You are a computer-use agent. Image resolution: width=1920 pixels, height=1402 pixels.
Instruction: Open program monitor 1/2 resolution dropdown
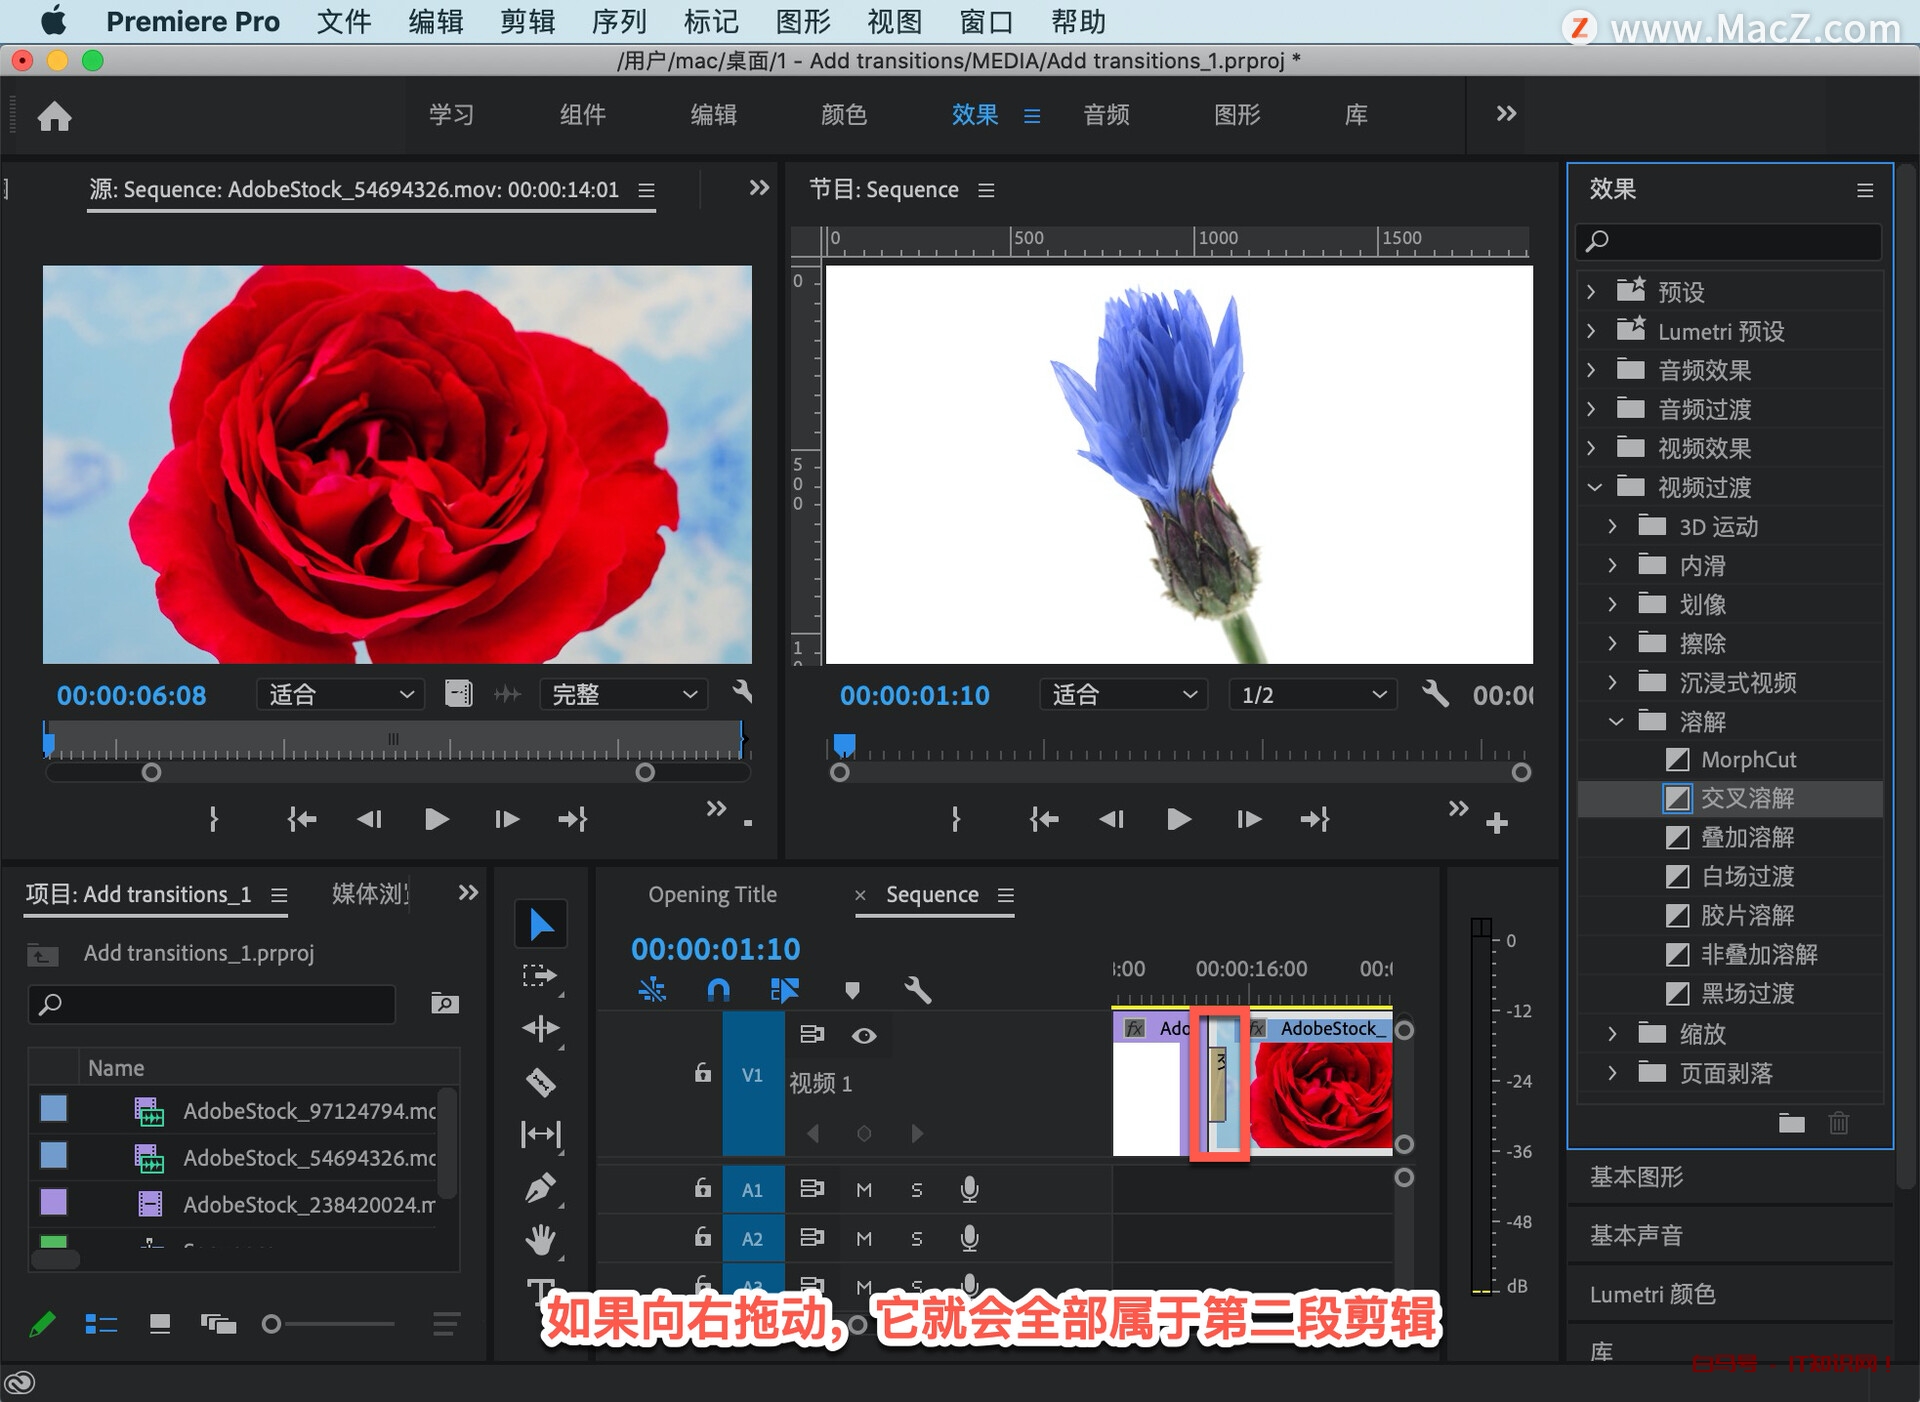click(1312, 695)
